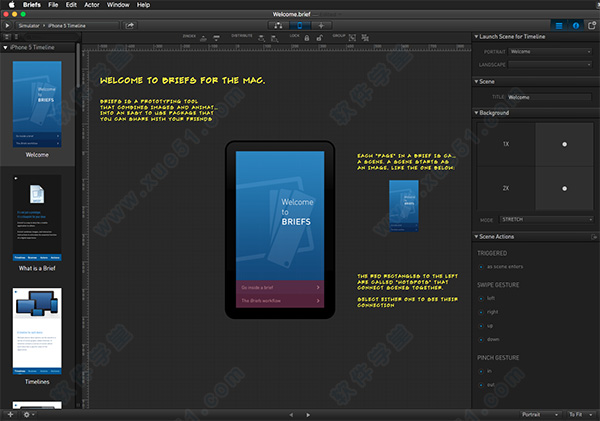Open the Window menu
The width and height of the screenshot is (600, 421).
[118, 5]
